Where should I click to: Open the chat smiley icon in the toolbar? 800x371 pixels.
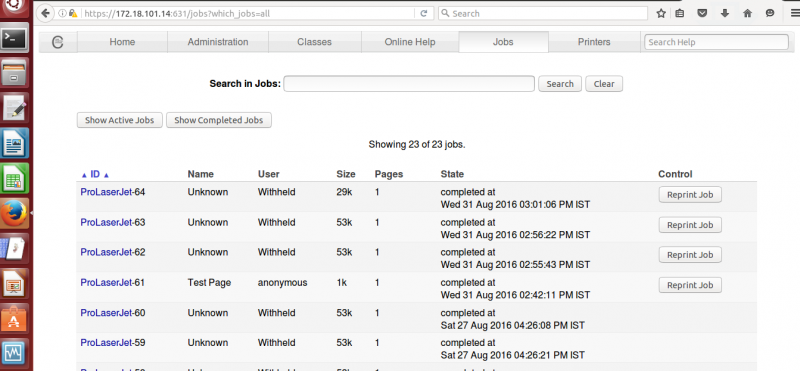click(770, 14)
